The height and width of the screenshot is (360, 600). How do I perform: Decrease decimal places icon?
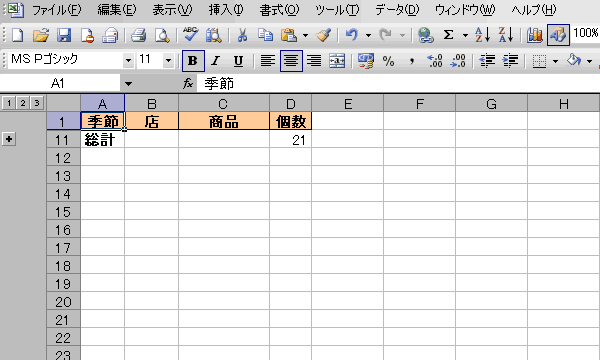tap(458, 61)
